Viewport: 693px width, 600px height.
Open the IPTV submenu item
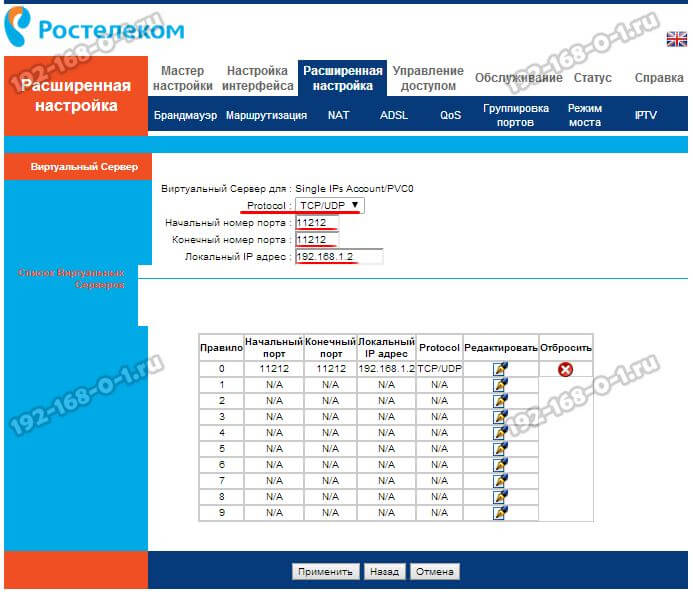click(646, 115)
